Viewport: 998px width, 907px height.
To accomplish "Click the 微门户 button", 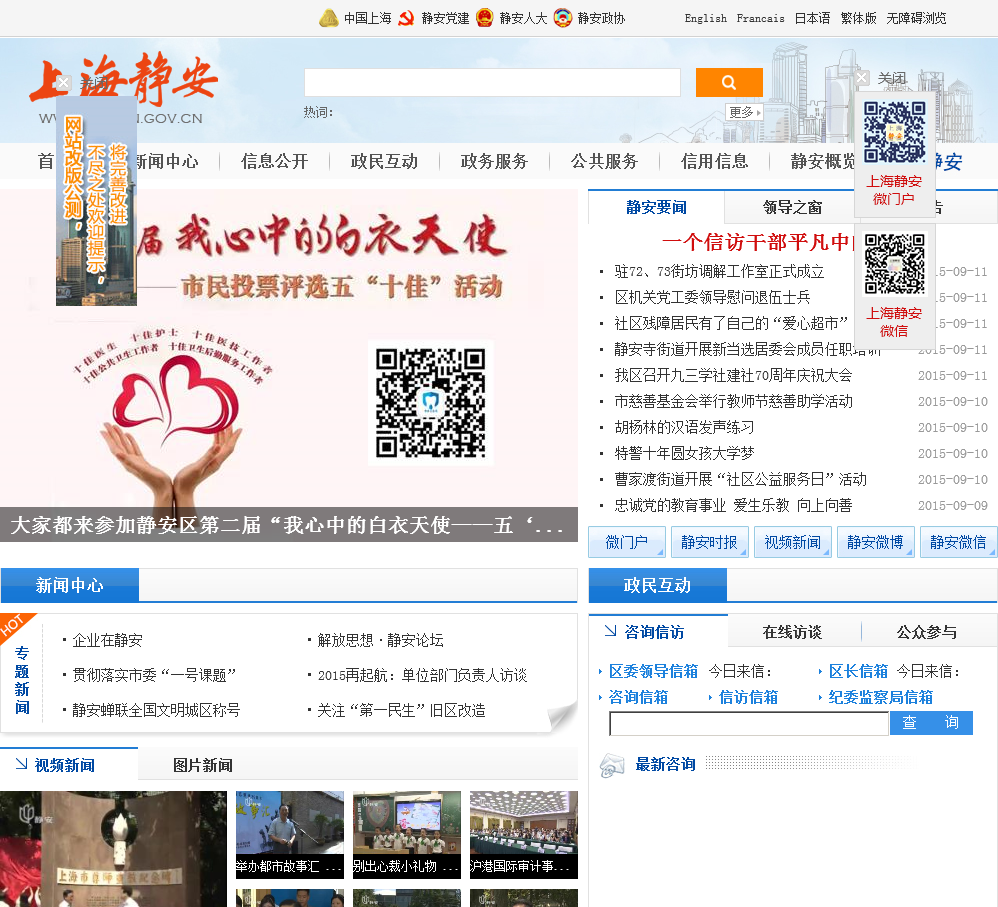I will pos(627,542).
